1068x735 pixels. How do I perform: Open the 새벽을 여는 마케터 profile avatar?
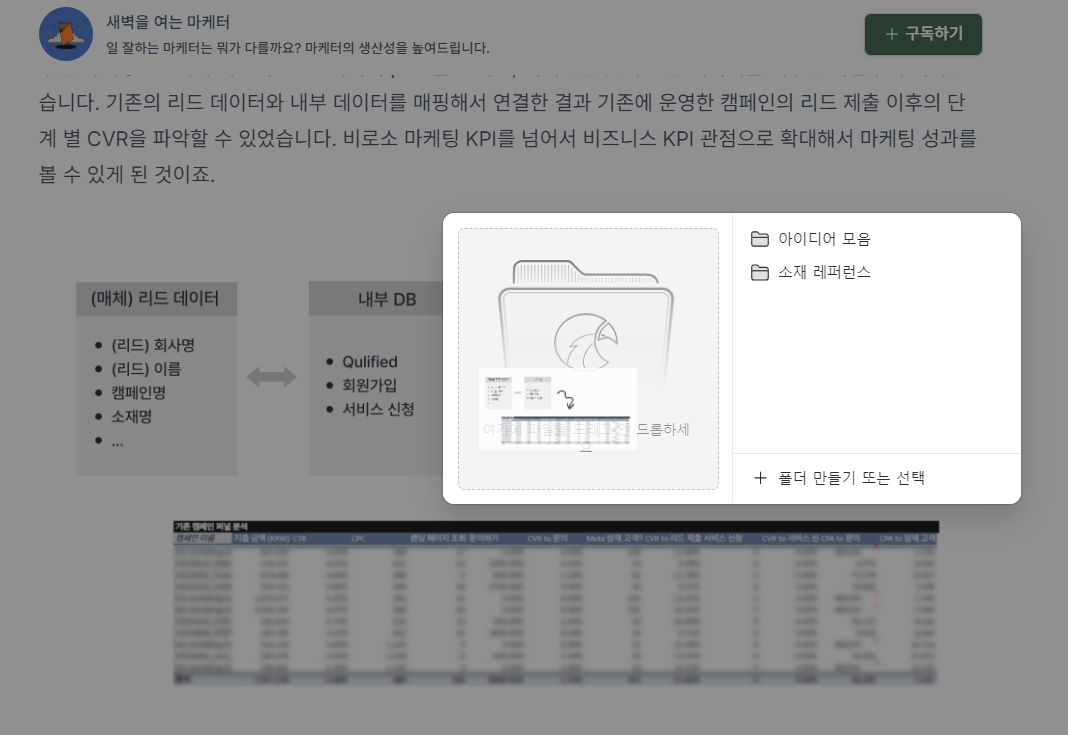[65, 33]
